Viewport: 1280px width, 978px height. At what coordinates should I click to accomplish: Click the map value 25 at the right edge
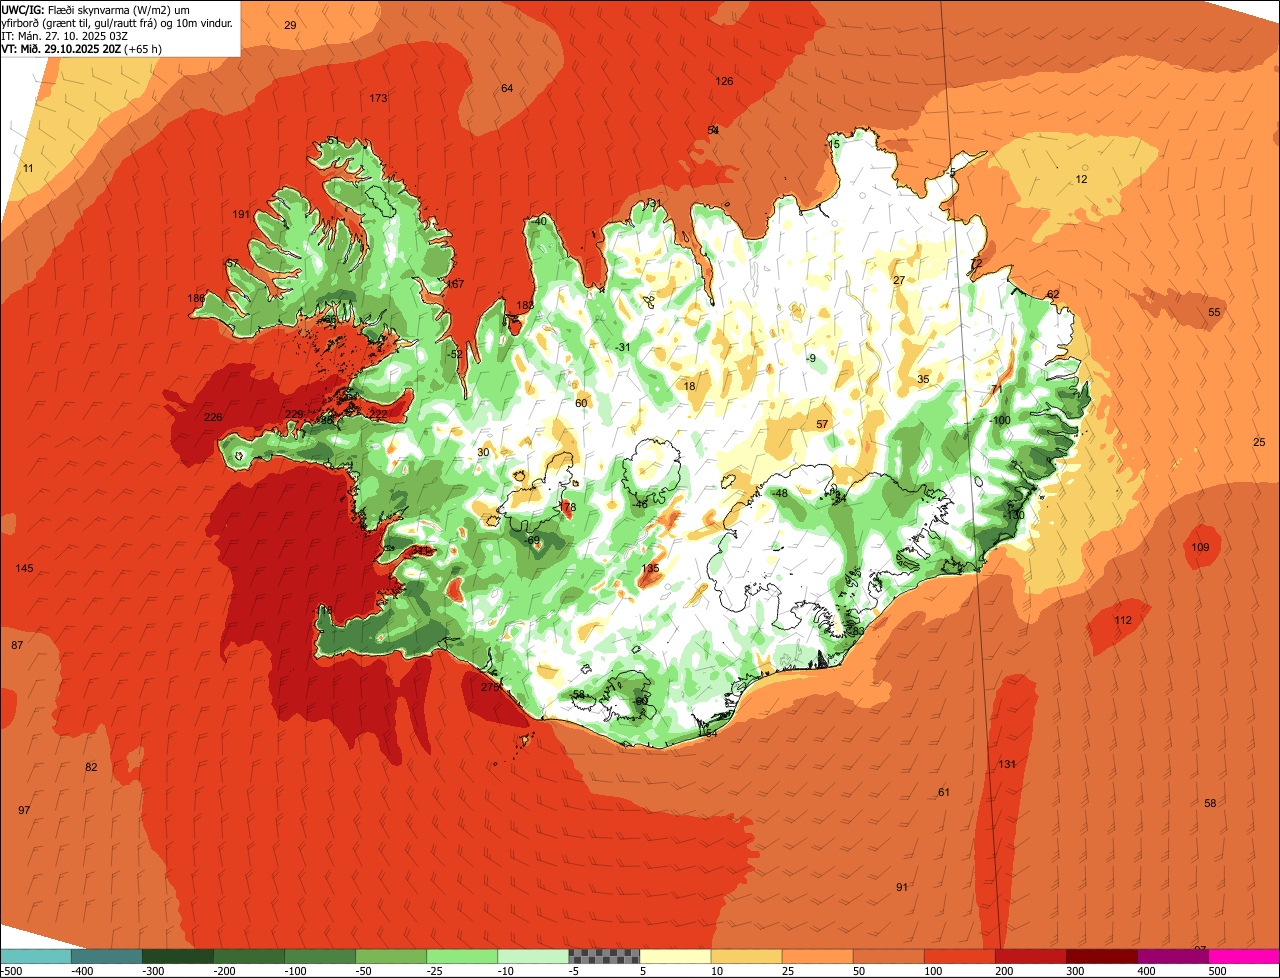pyautogui.click(x=1259, y=442)
